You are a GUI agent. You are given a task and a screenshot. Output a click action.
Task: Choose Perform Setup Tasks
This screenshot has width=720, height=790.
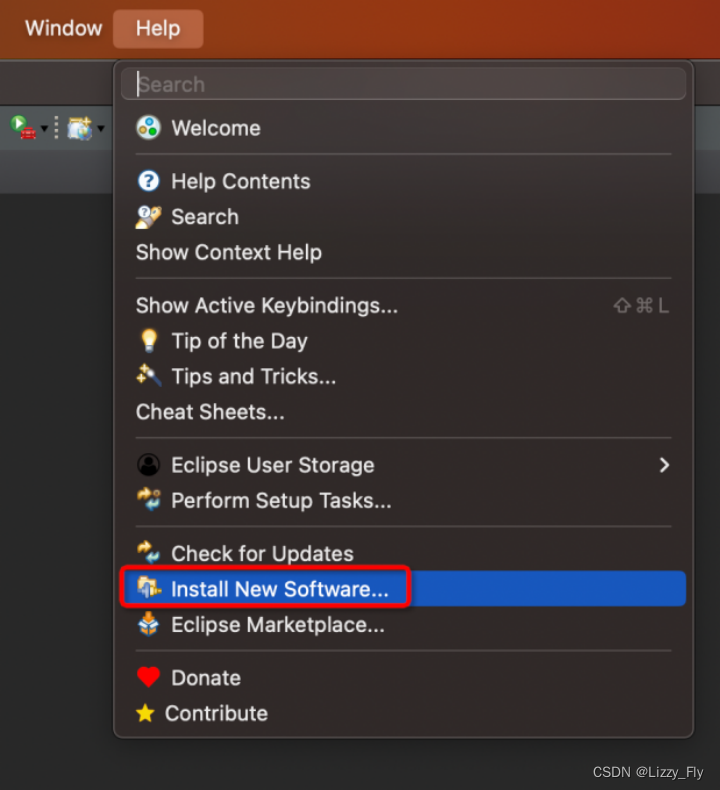[403, 501]
